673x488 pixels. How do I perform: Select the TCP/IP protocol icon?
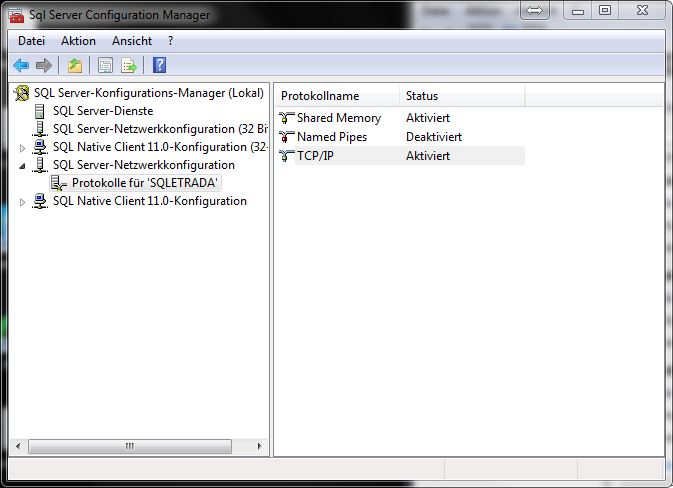point(288,156)
